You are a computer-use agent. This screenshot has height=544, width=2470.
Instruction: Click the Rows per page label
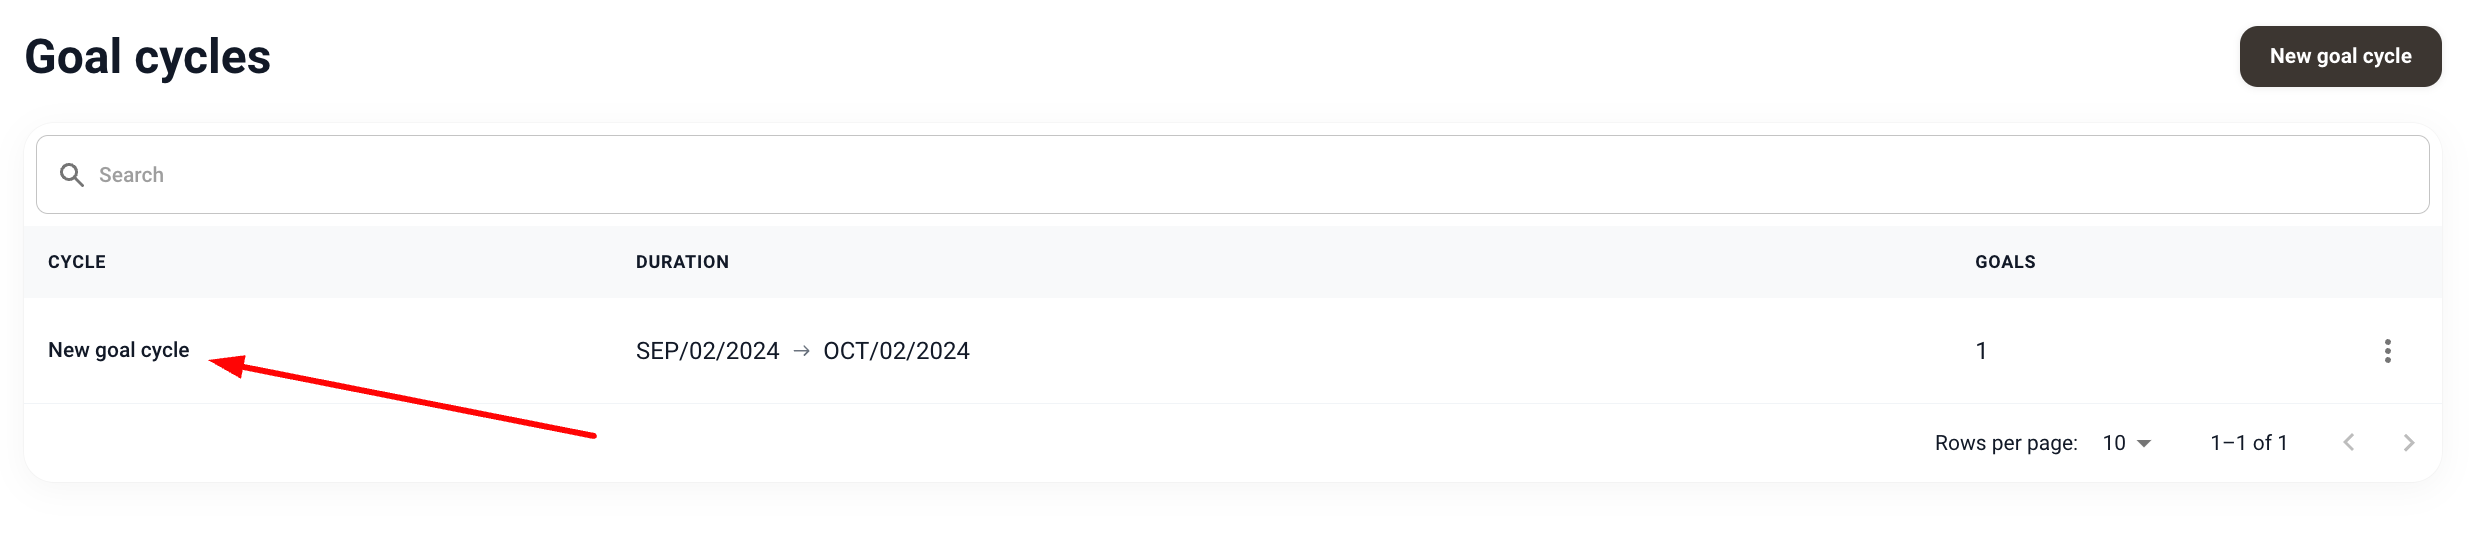[2005, 443]
